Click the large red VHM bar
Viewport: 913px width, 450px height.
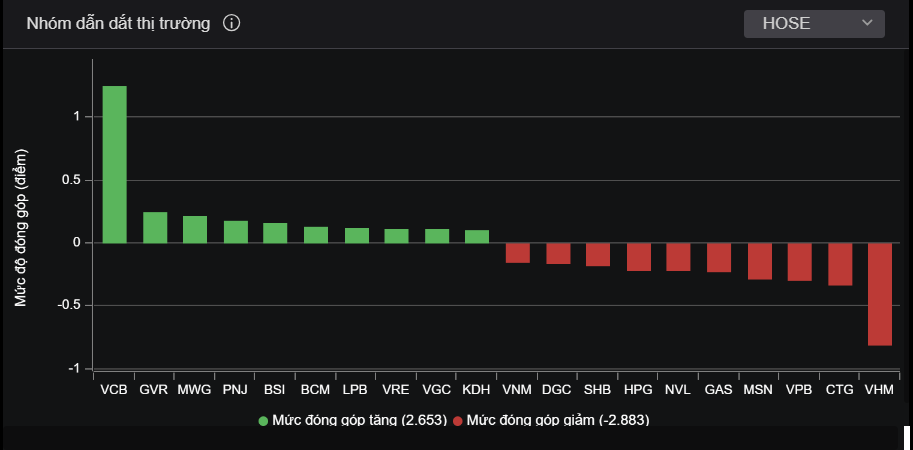click(x=879, y=294)
